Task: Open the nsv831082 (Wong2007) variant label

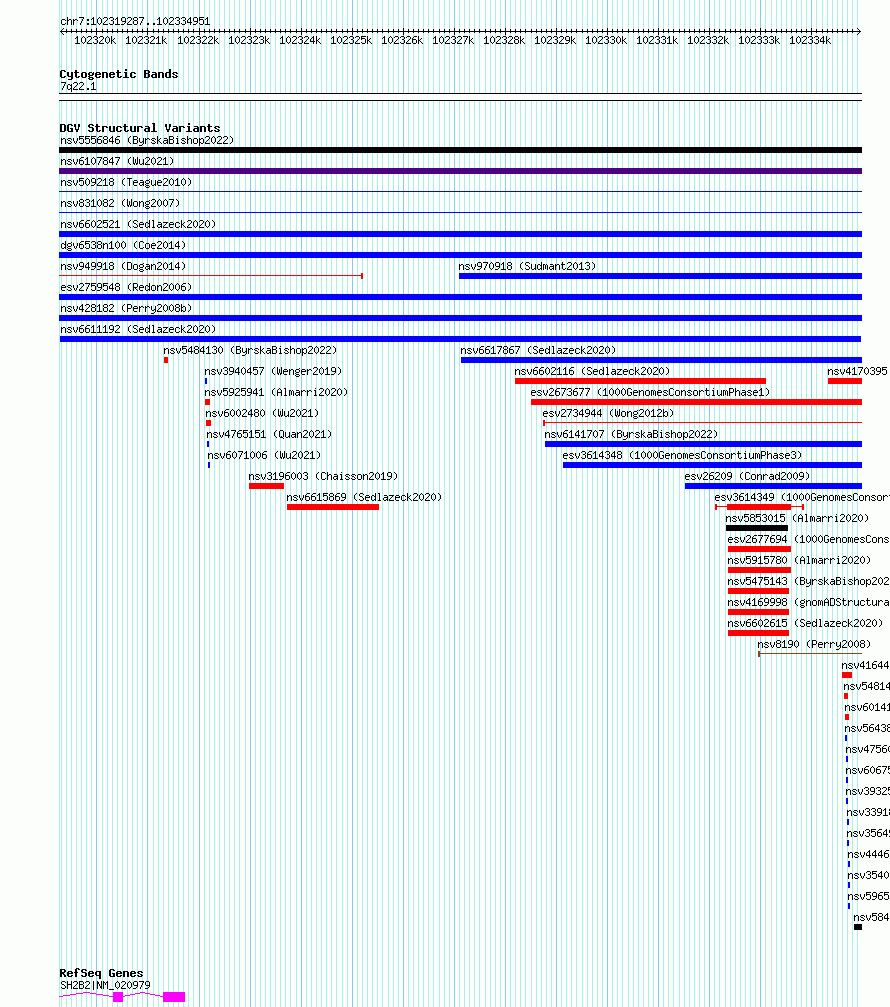Action: click(120, 203)
